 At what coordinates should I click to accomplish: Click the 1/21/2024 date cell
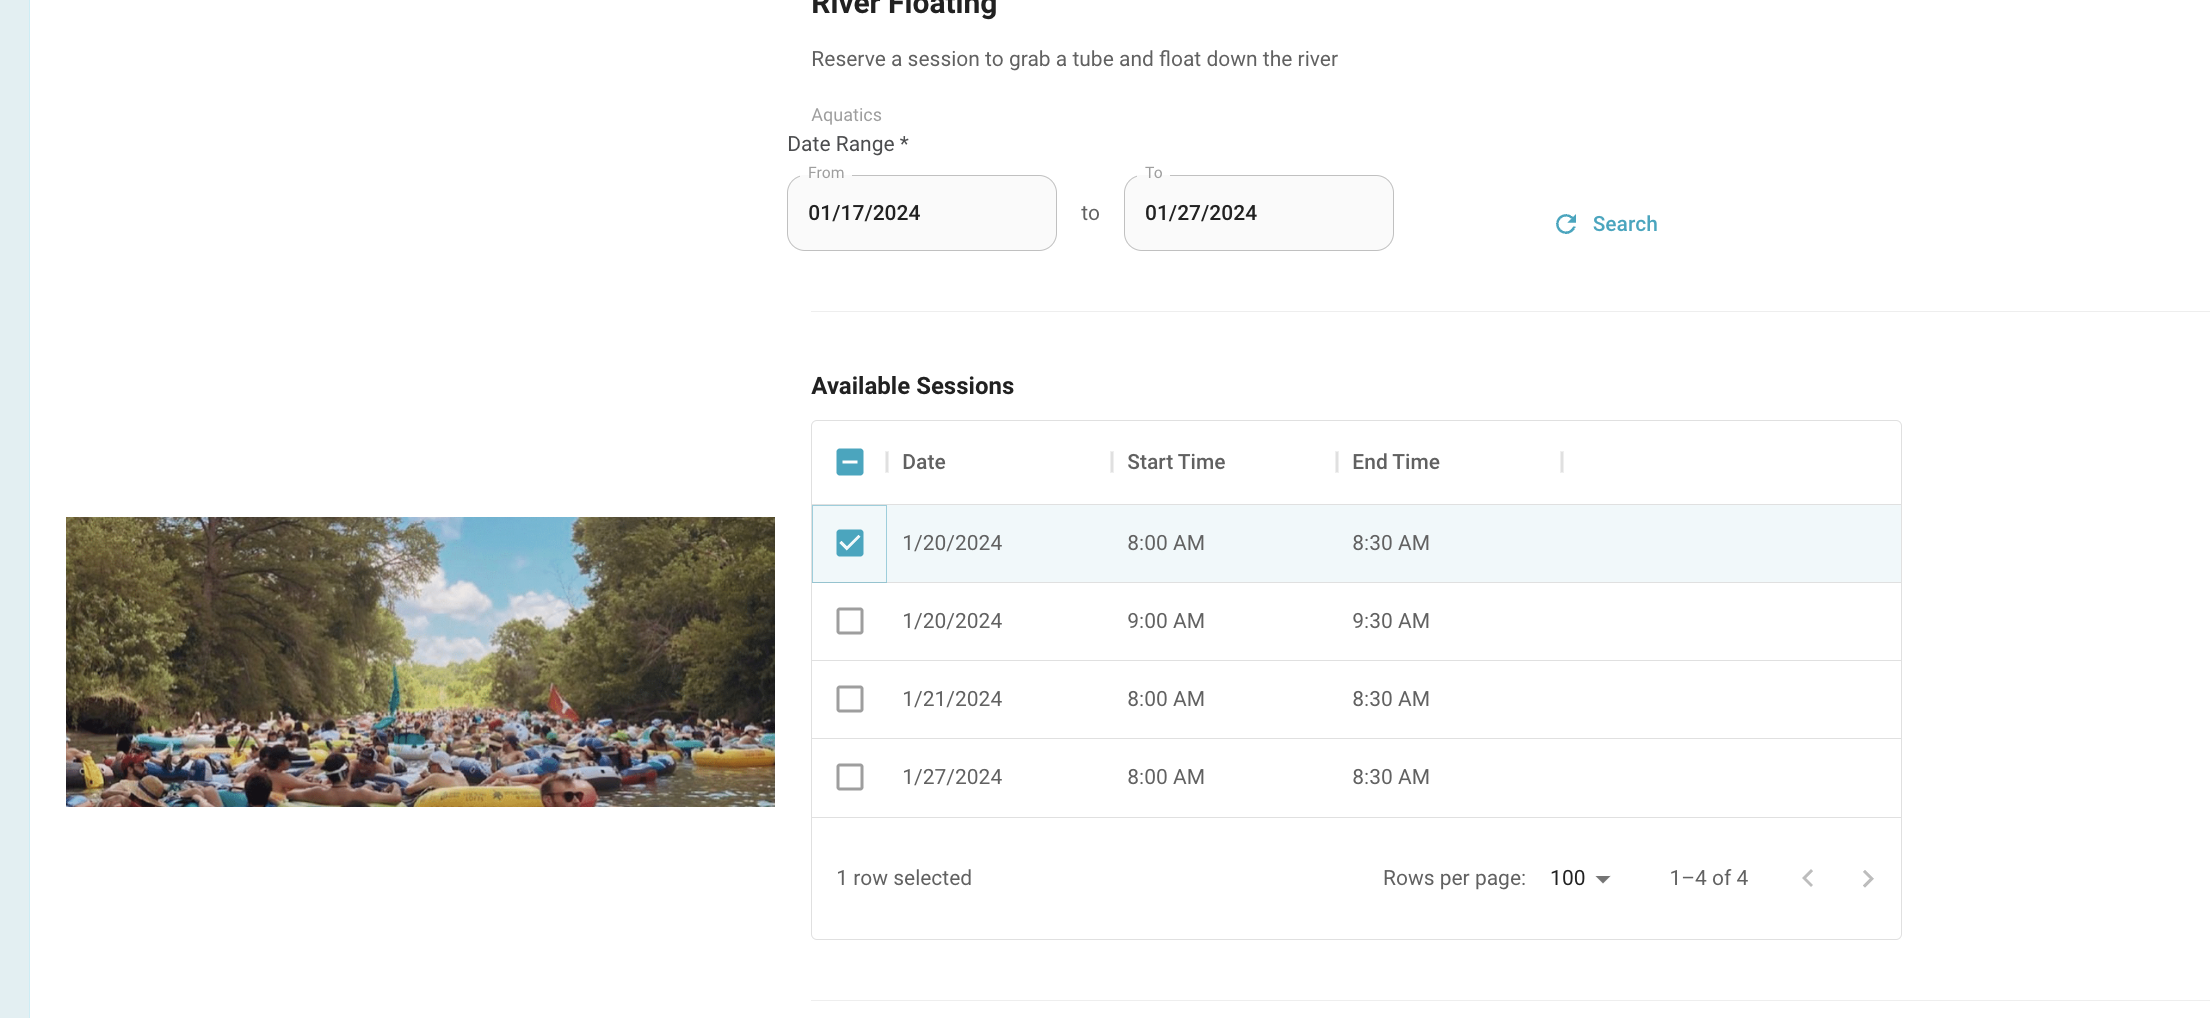click(952, 699)
